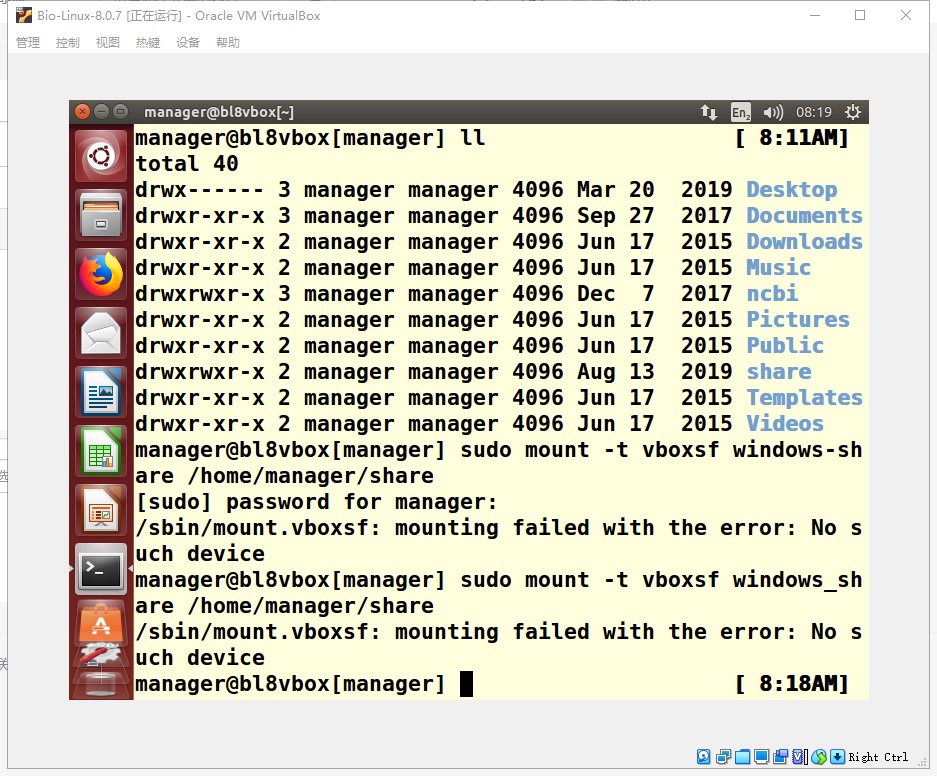Click the Terminal icon in launcher

click(x=101, y=569)
